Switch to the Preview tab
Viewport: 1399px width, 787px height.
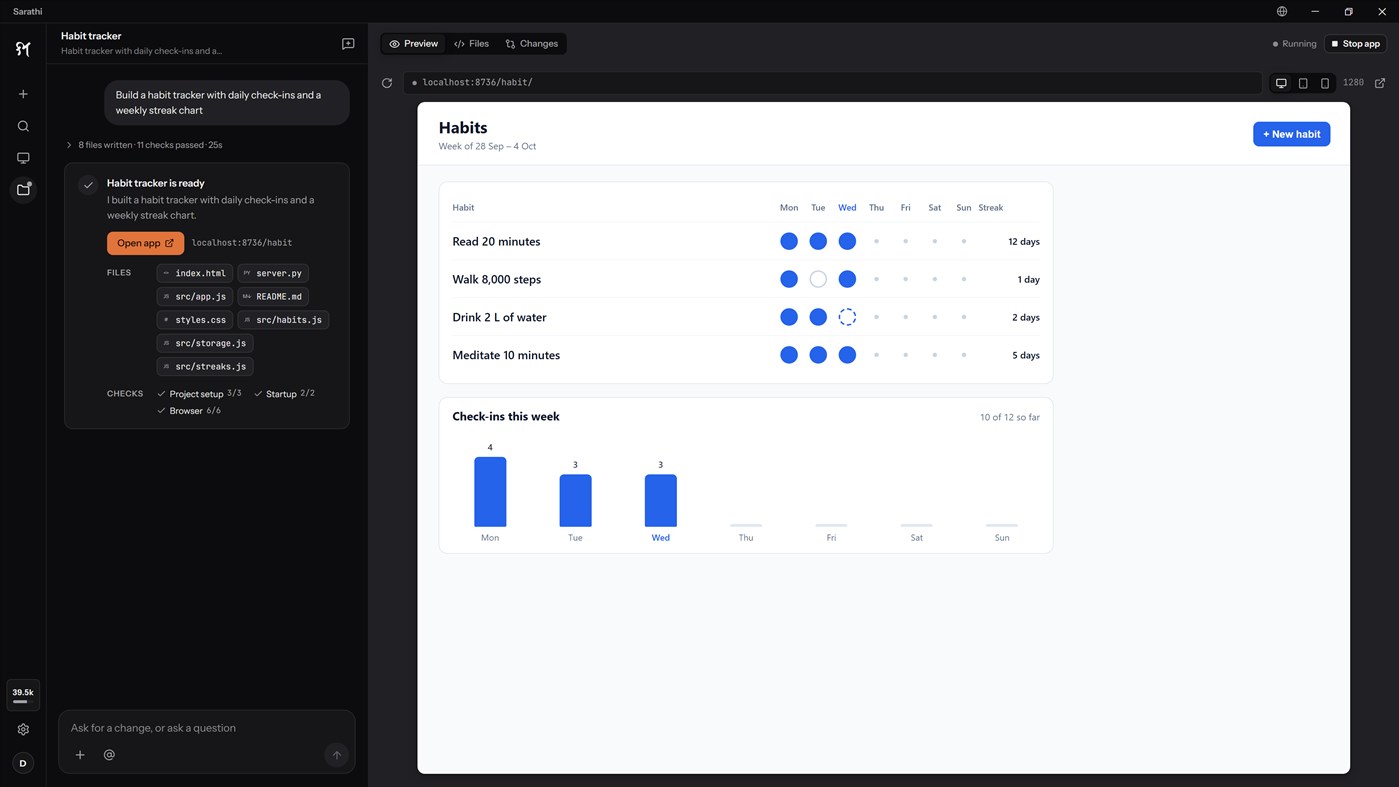coord(413,44)
